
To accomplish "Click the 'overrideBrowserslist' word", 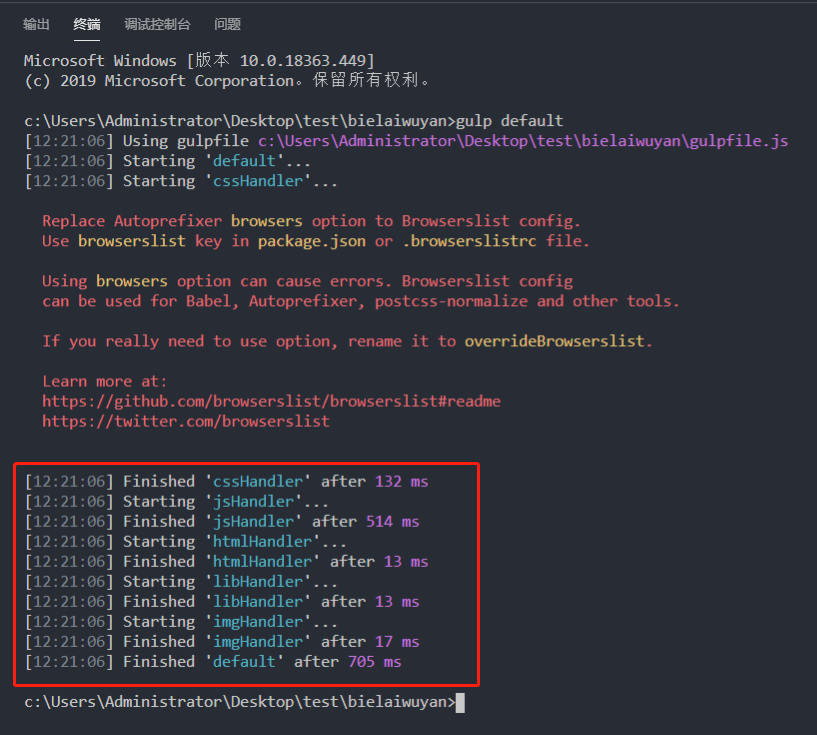I will pyautogui.click(x=554, y=341).
